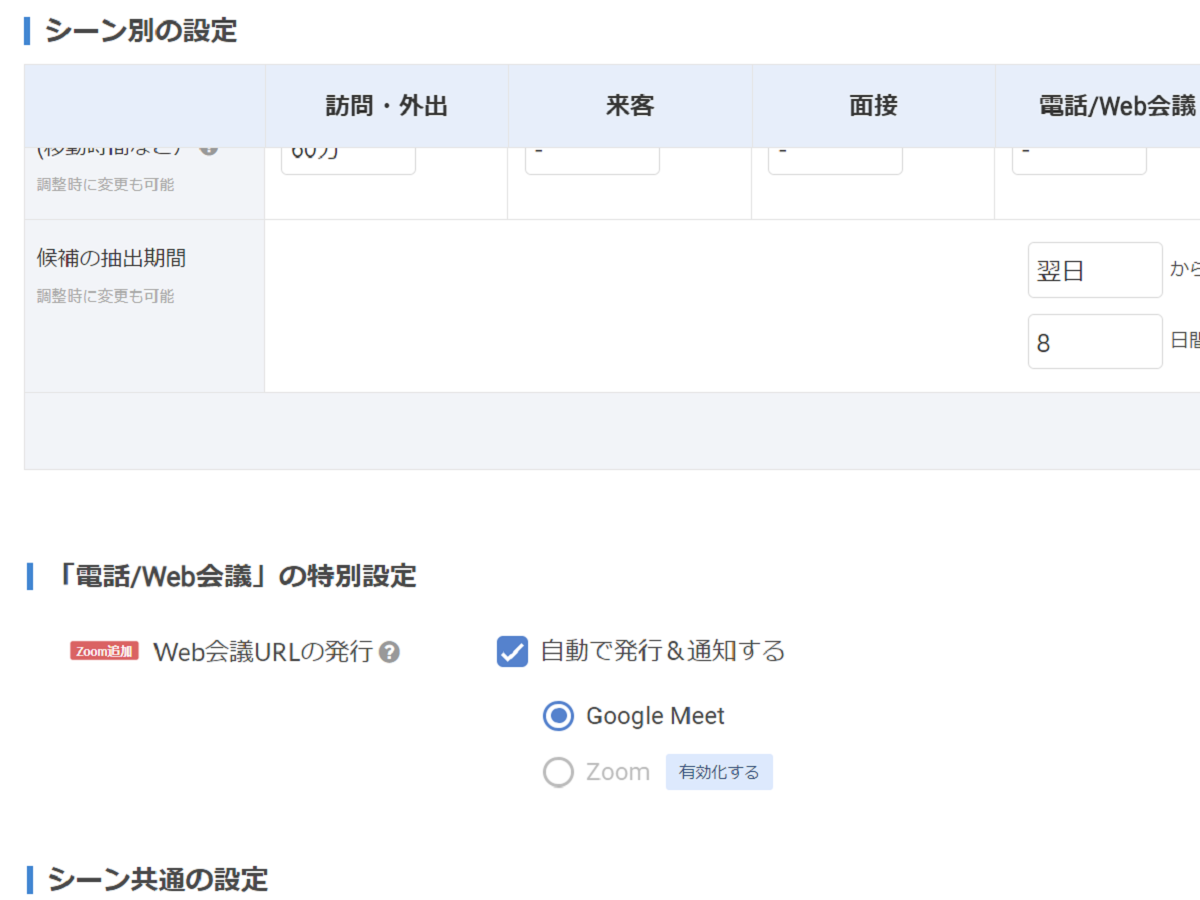Click the days input showing 8
Screen dimensions: 1200x900
pyautogui.click(x=1095, y=341)
